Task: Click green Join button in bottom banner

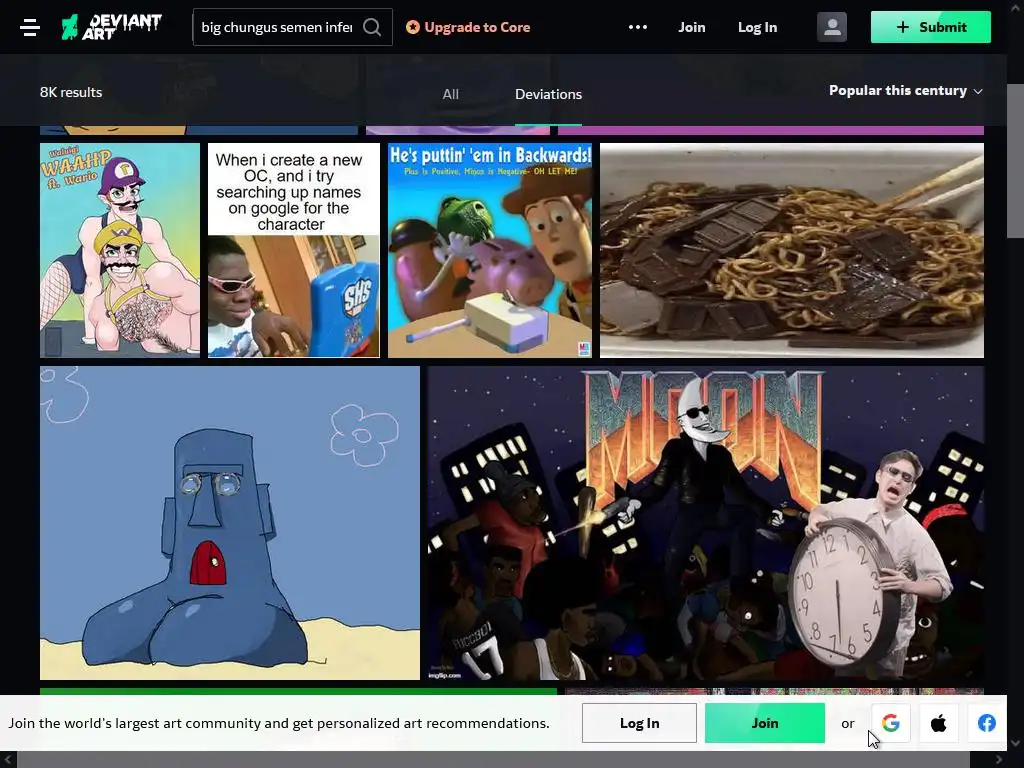Action: (765, 723)
